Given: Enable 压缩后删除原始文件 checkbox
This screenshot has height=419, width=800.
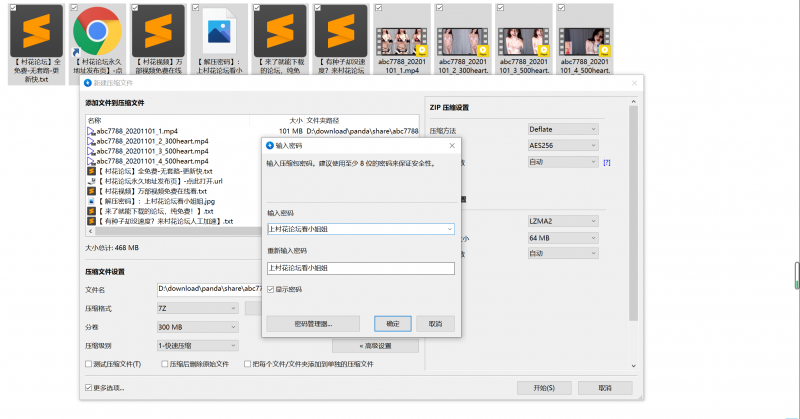Looking at the screenshot, I should tap(164, 364).
